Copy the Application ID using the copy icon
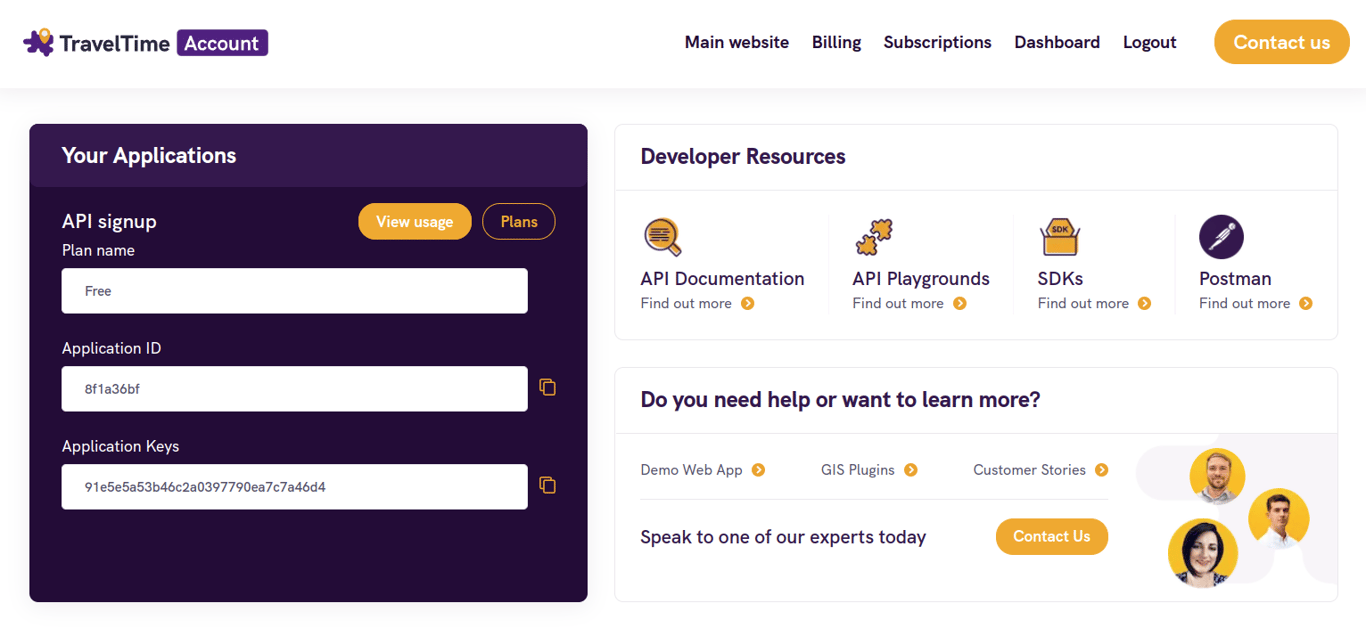The height and width of the screenshot is (628, 1366). (547, 387)
